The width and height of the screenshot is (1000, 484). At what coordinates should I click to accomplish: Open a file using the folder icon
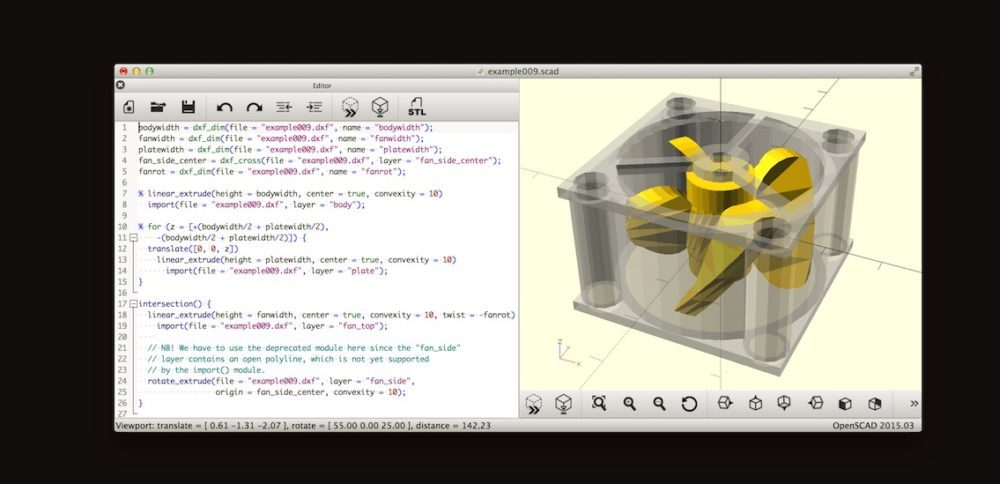point(157,106)
